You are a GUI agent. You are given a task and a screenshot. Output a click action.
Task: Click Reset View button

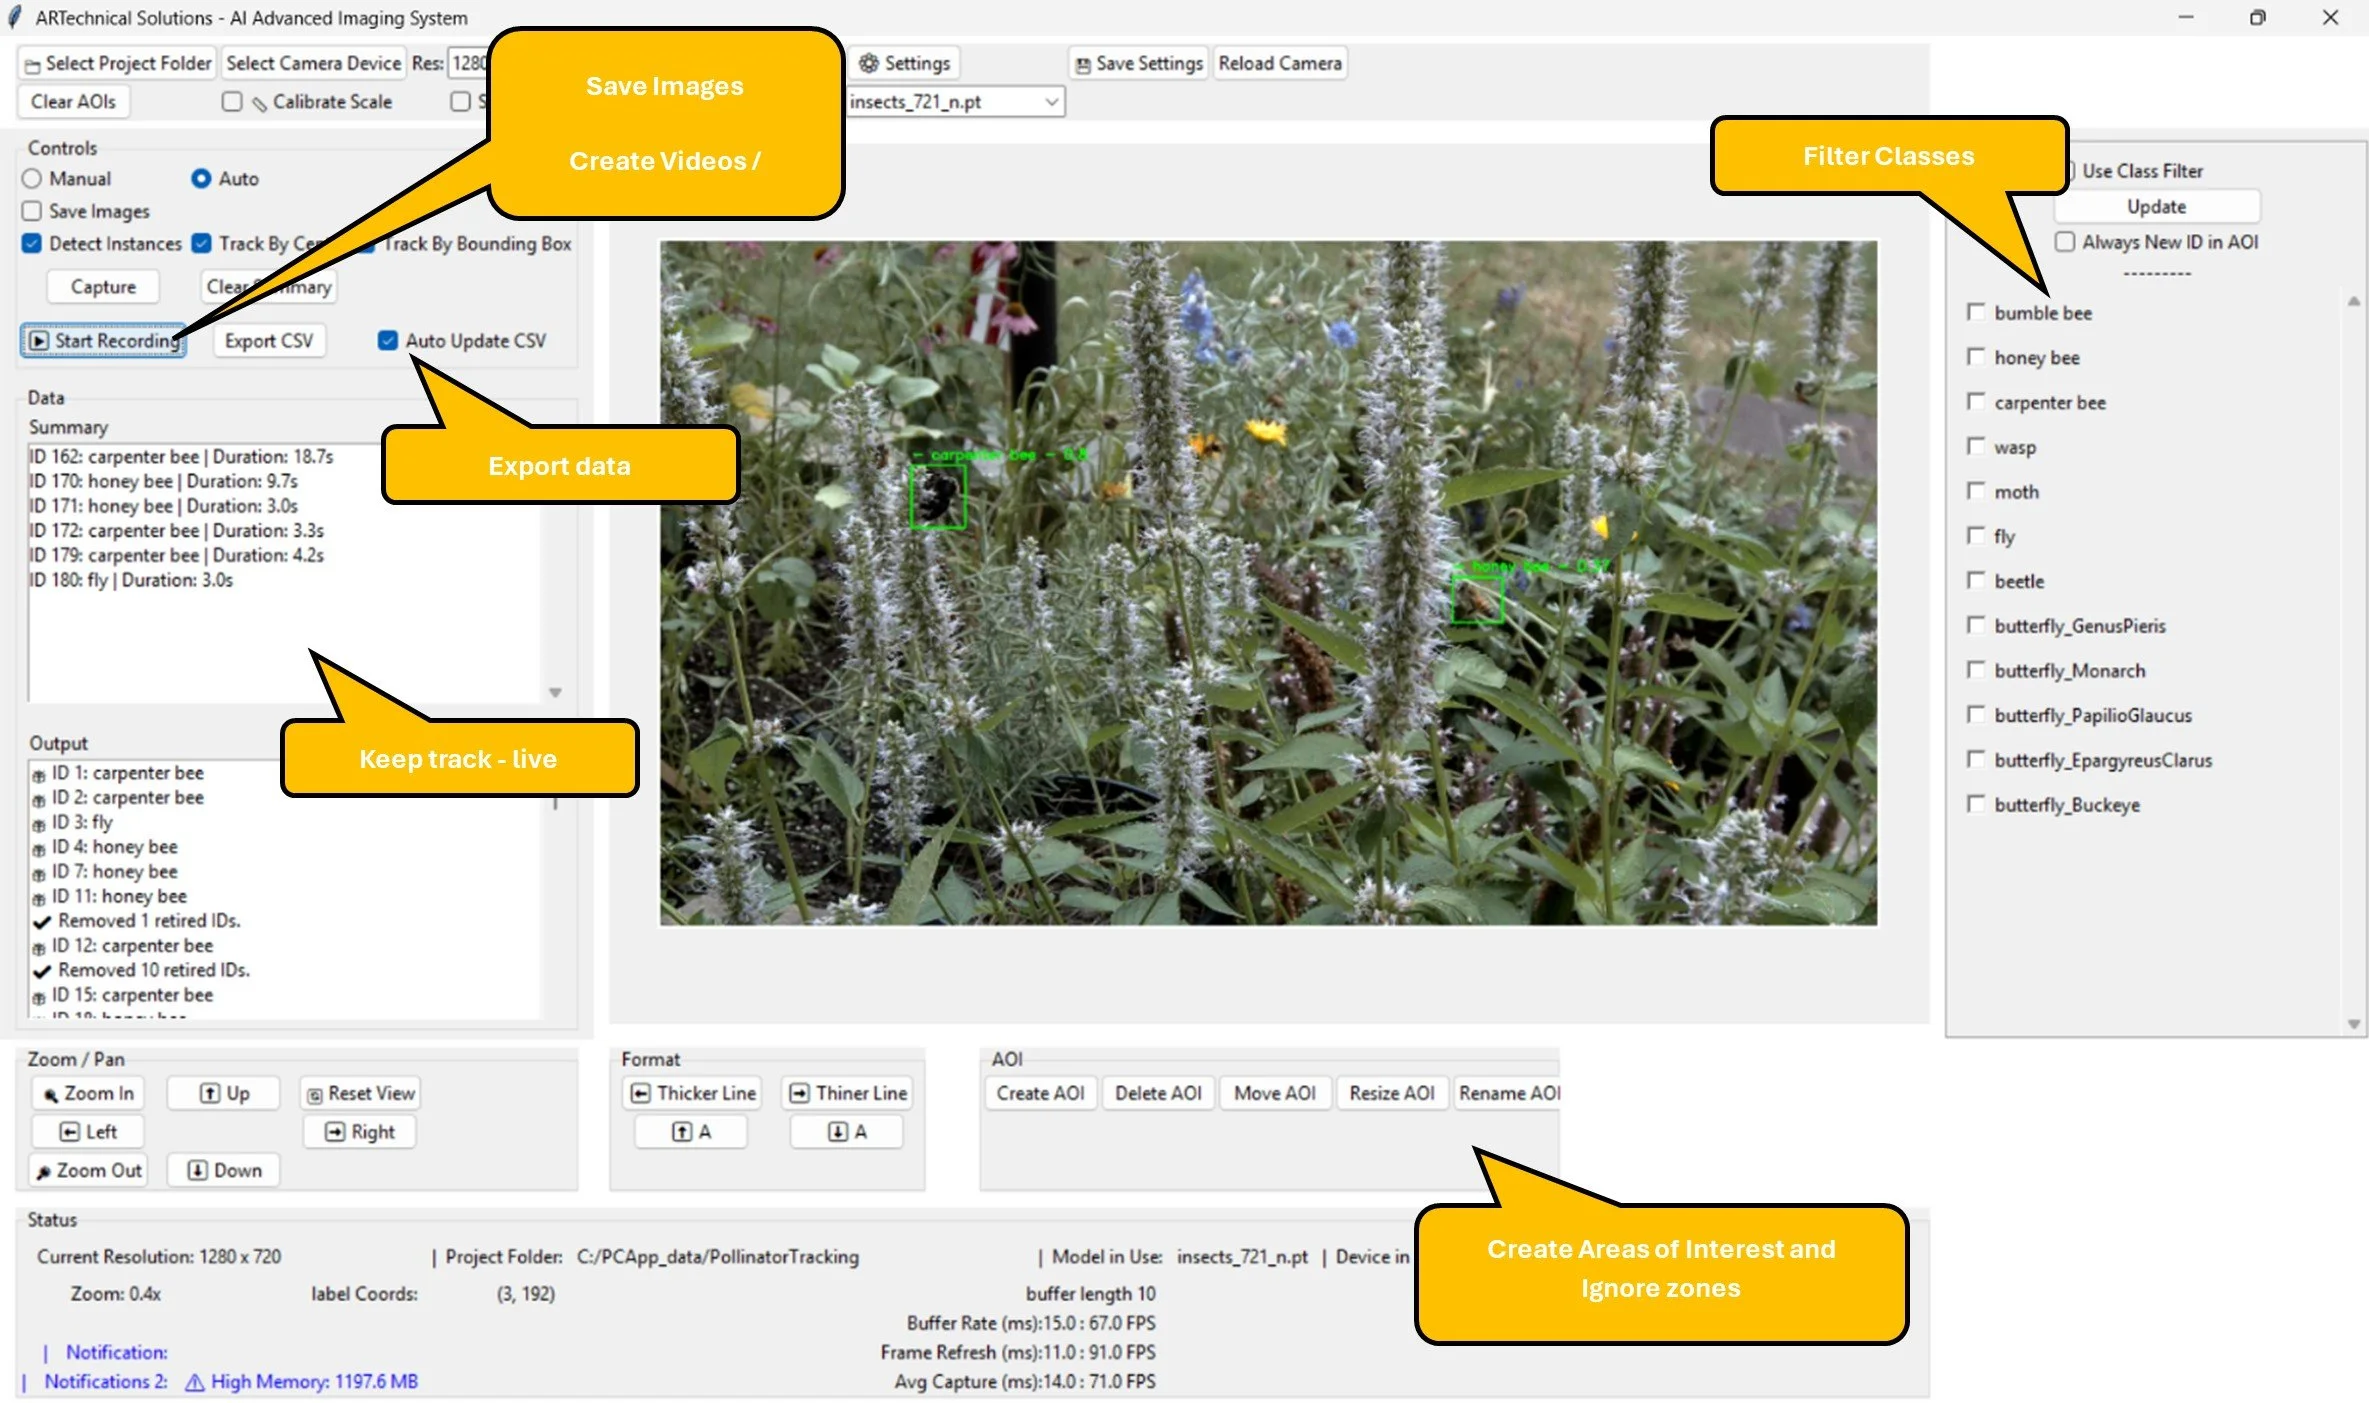click(360, 1093)
